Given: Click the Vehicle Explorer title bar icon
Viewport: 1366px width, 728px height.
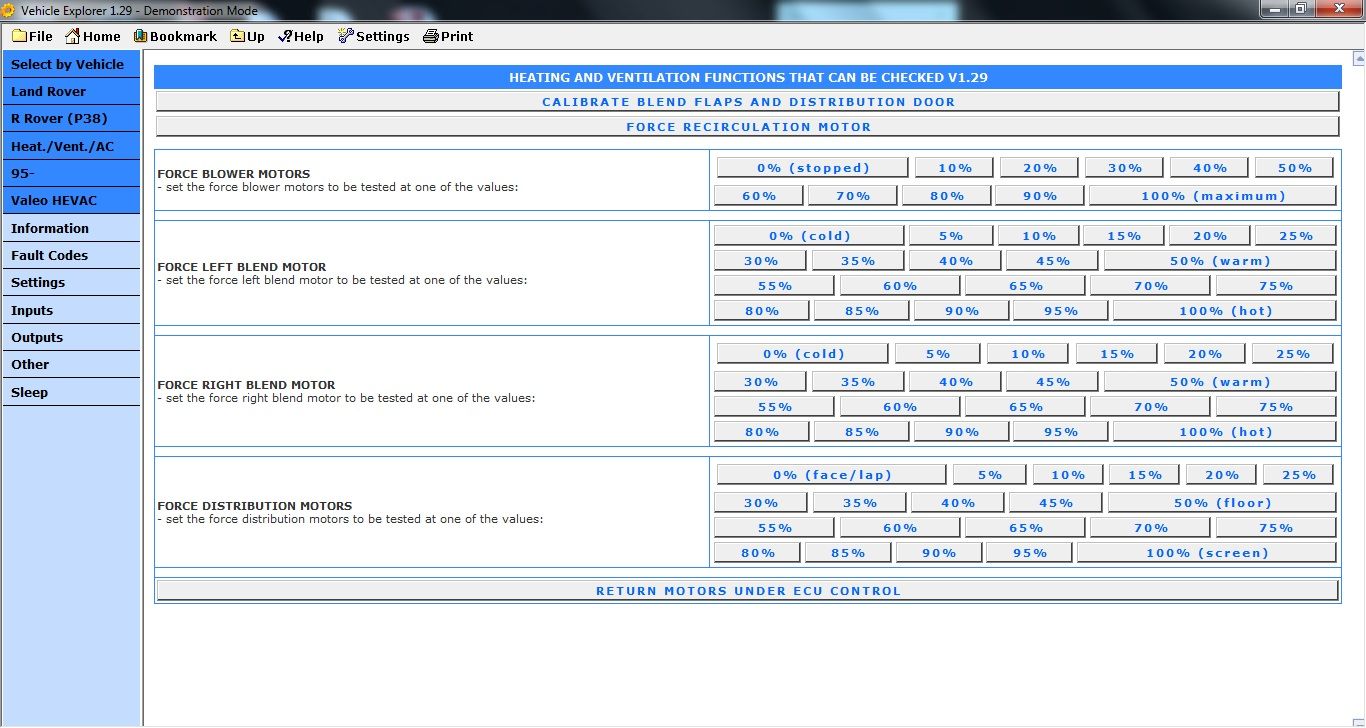Looking at the screenshot, I should tap(9, 11).
